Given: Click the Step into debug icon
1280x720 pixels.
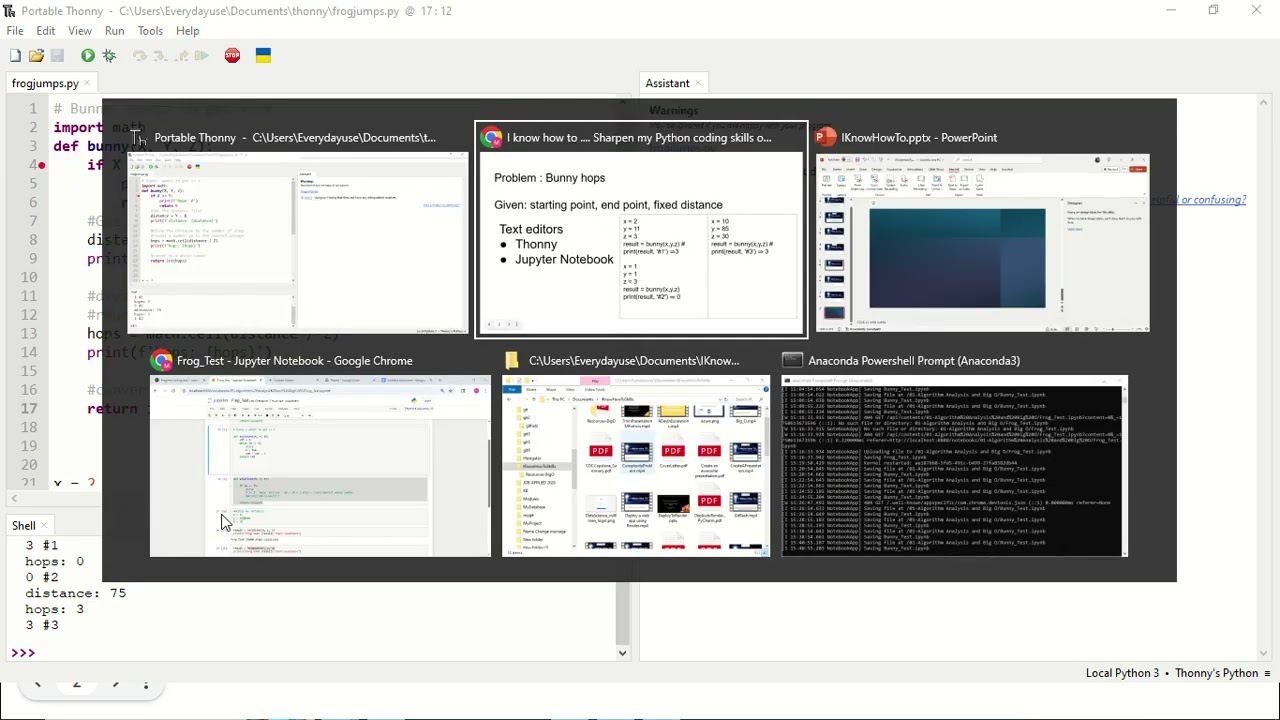Looking at the screenshot, I should tap(160, 56).
